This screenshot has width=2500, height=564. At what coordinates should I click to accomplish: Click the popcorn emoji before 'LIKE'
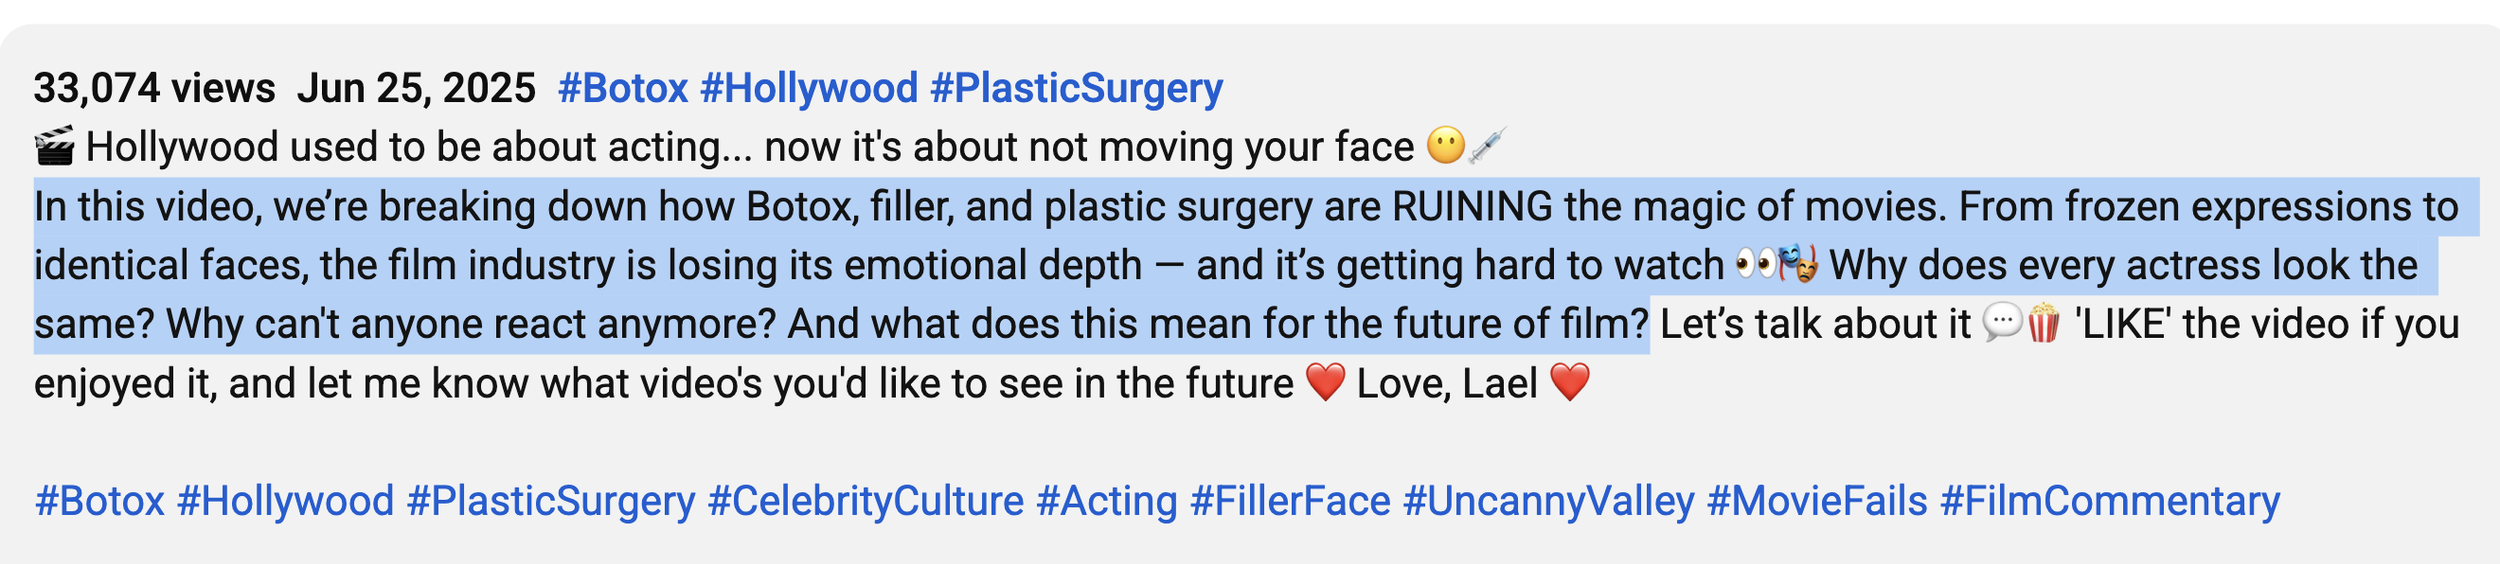[x=2043, y=323]
